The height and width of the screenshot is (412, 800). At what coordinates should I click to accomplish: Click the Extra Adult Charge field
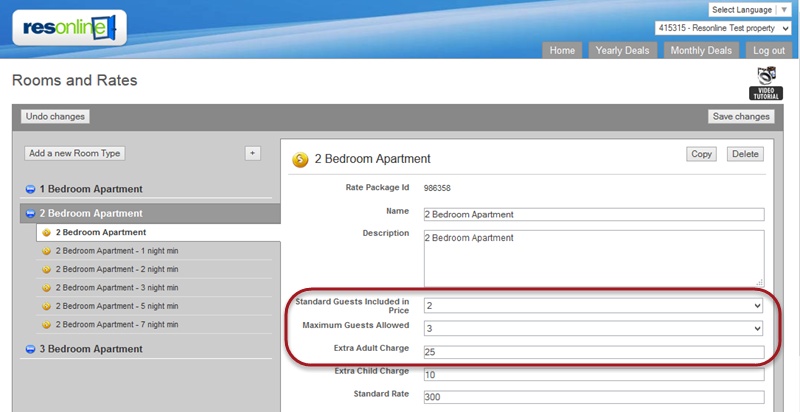(594, 352)
